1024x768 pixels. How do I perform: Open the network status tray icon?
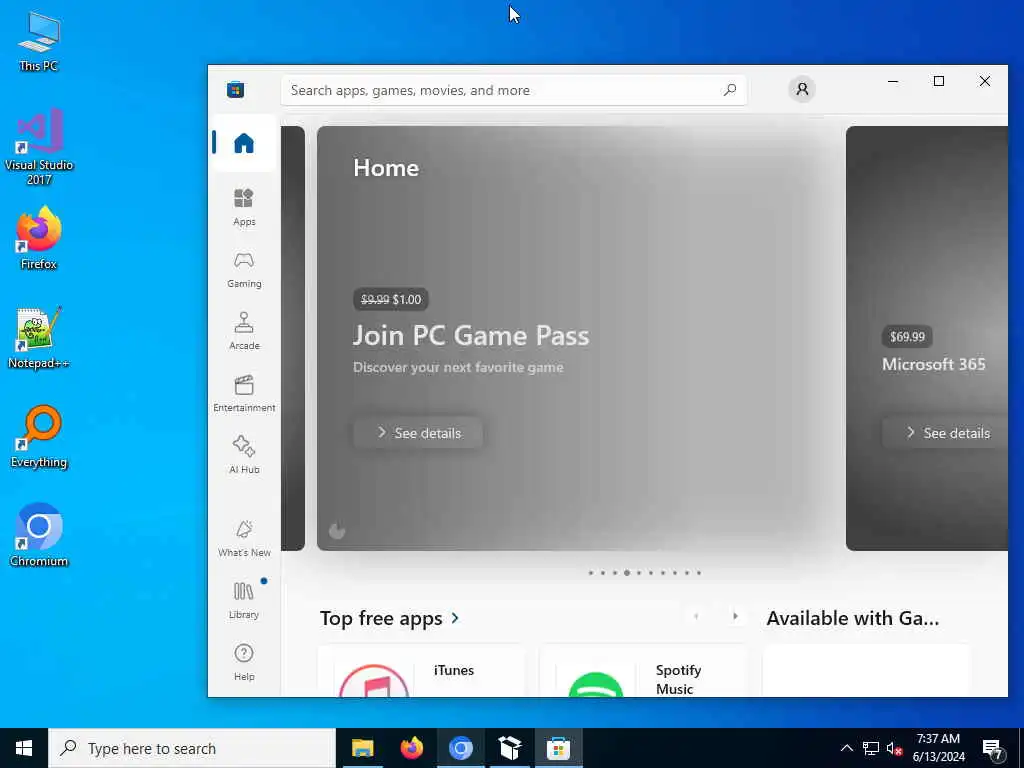coord(871,748)
